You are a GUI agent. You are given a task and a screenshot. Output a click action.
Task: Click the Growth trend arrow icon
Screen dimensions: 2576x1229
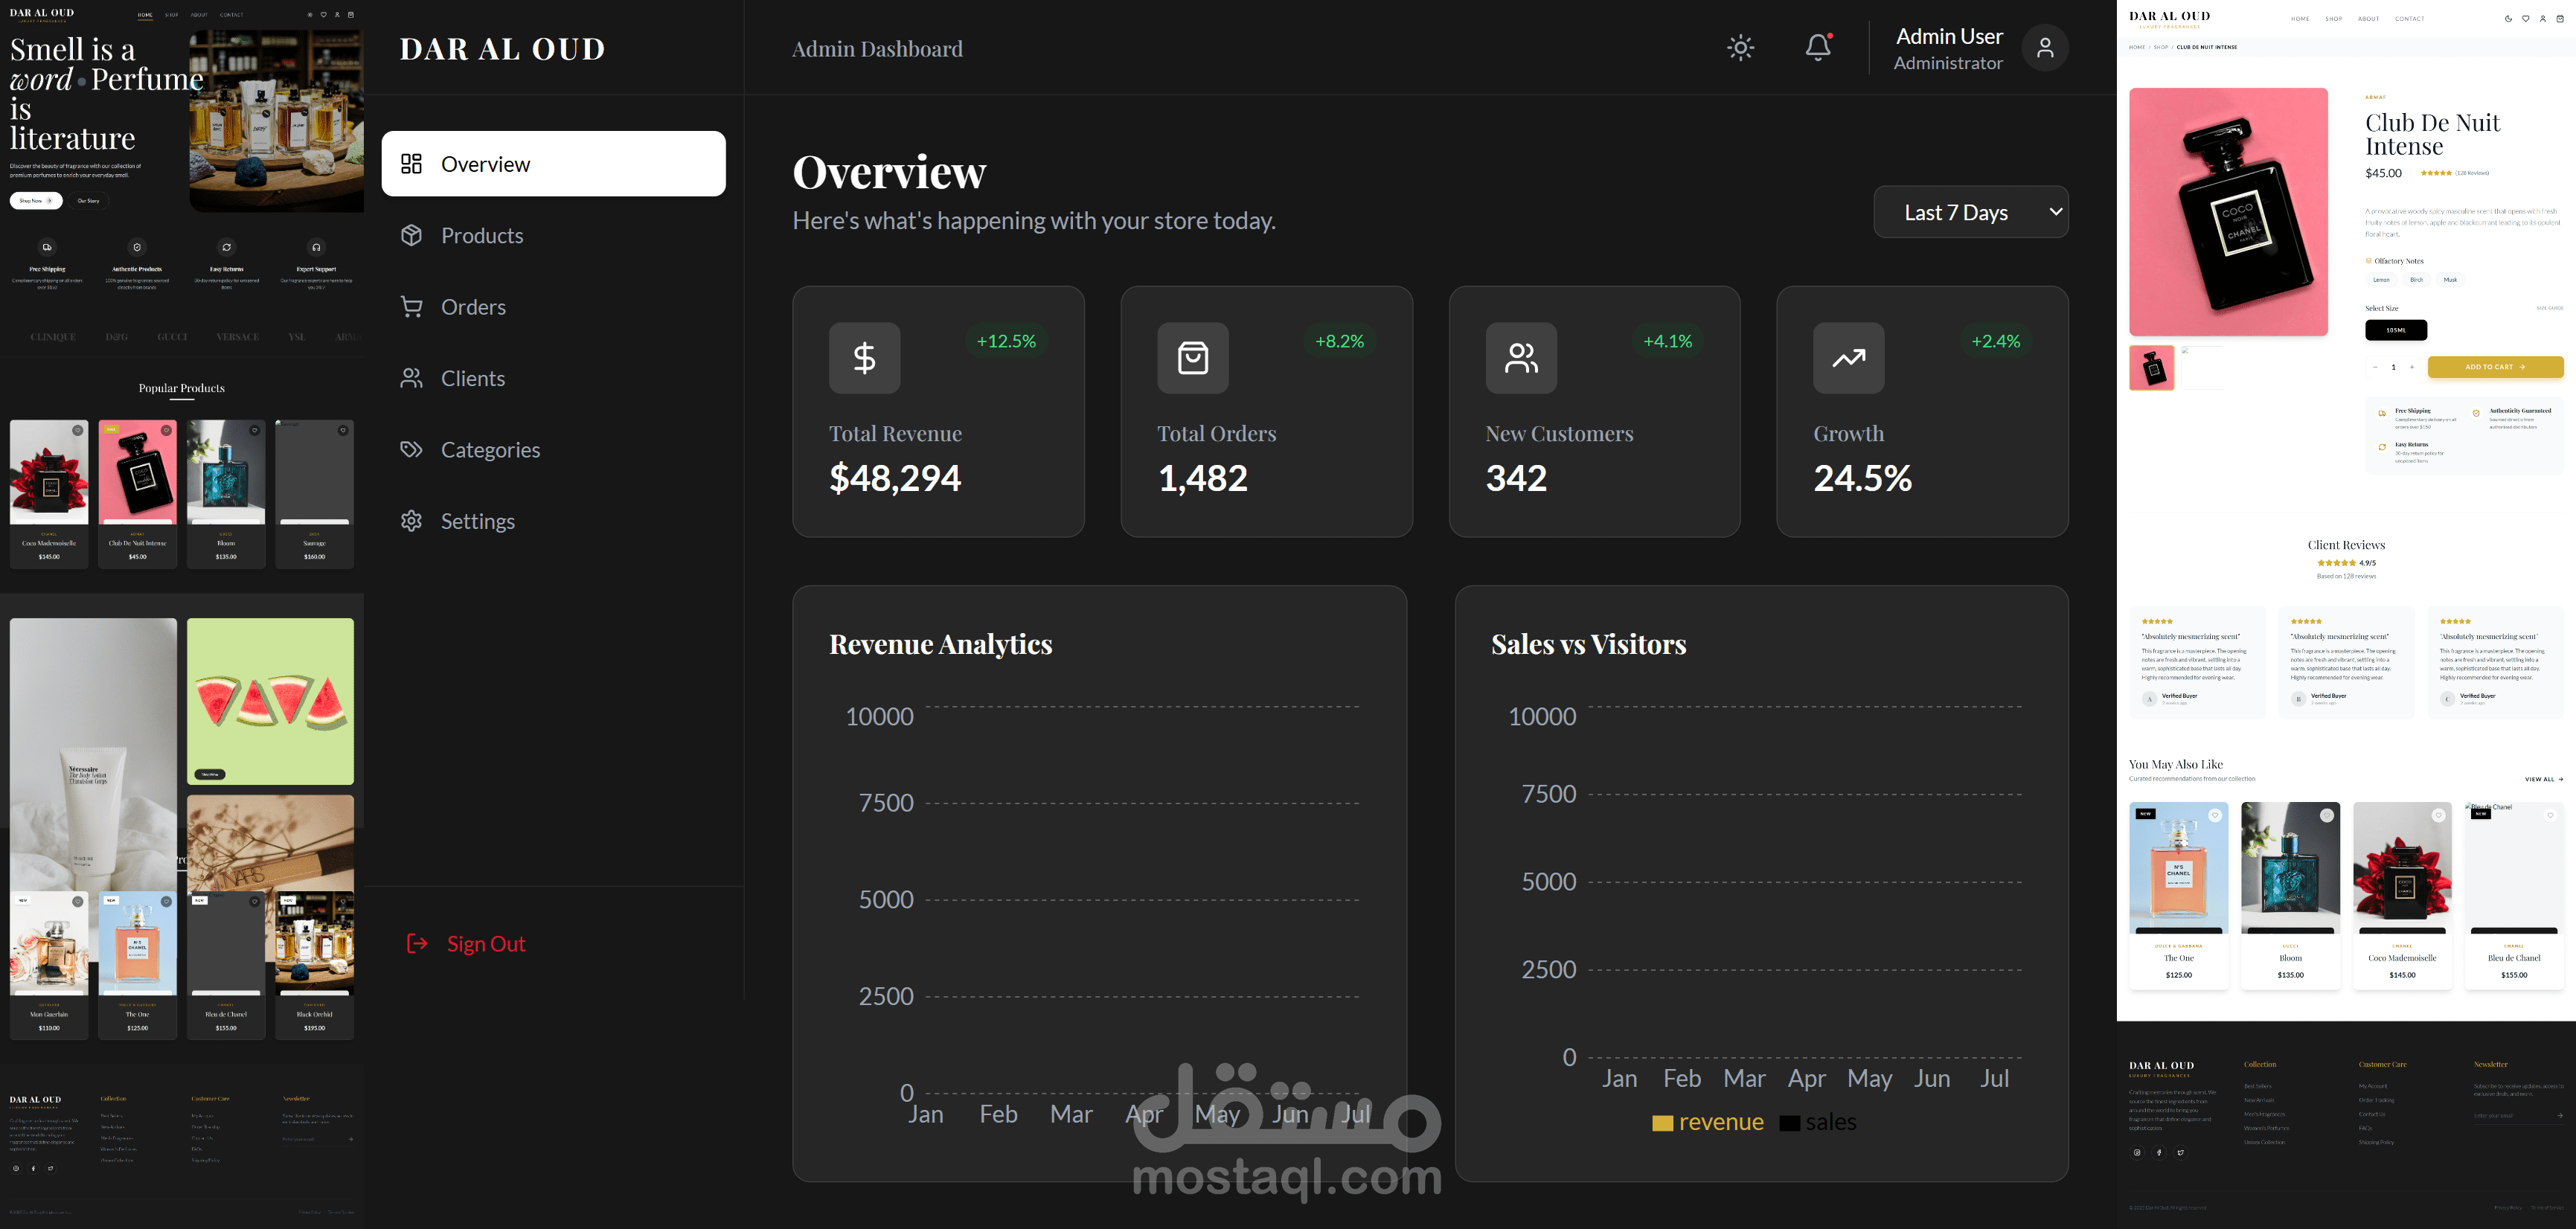[1848, 358]
